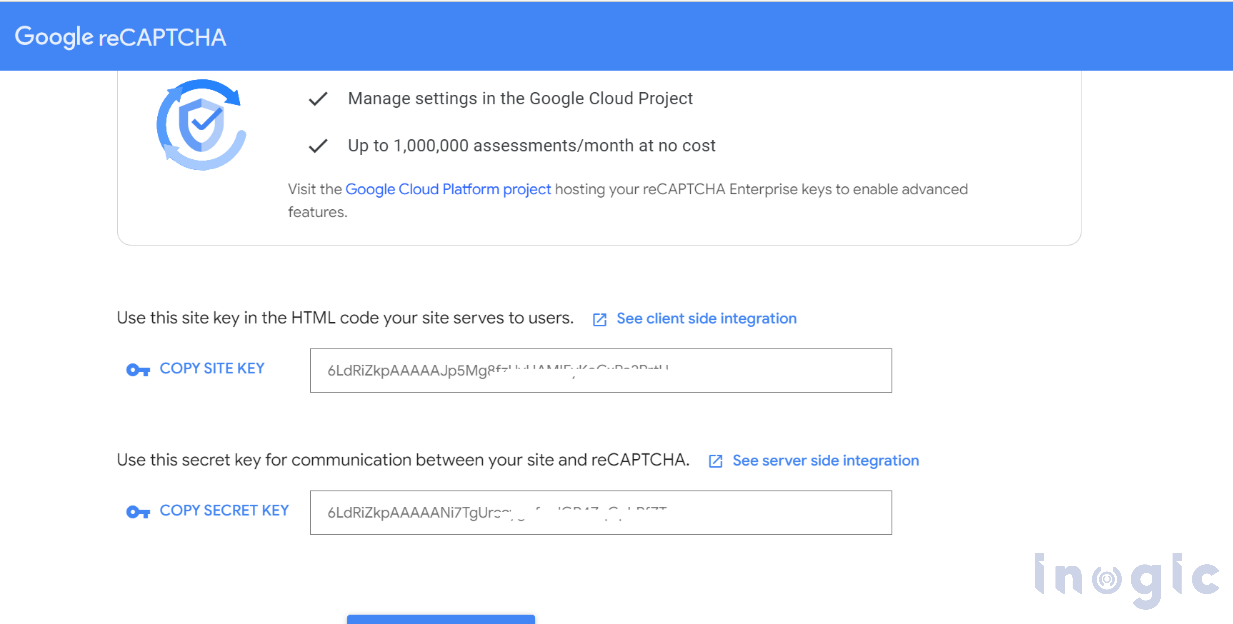The height and width of the screenshot is (624, 1233).
Task: Click the Use this secret key instruction text
Action: point(403,461)
